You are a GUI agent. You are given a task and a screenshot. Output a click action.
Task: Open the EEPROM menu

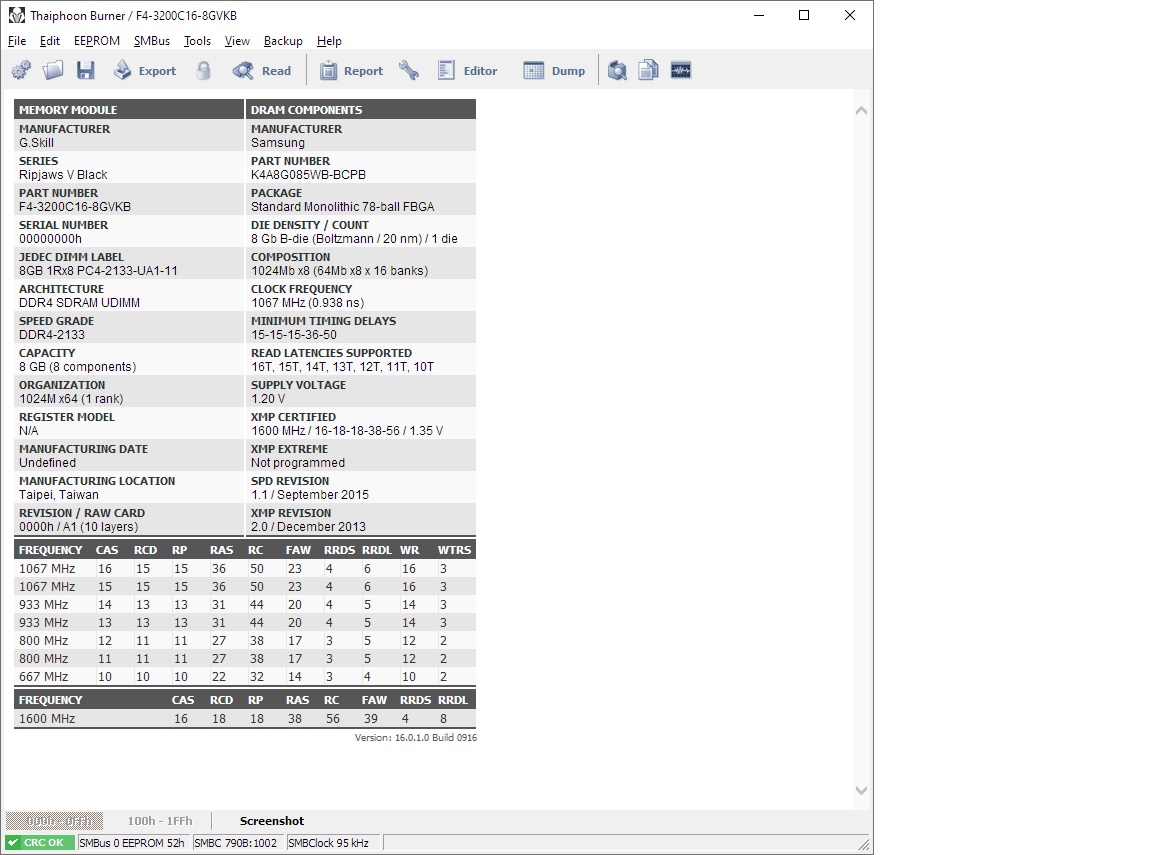97,41
